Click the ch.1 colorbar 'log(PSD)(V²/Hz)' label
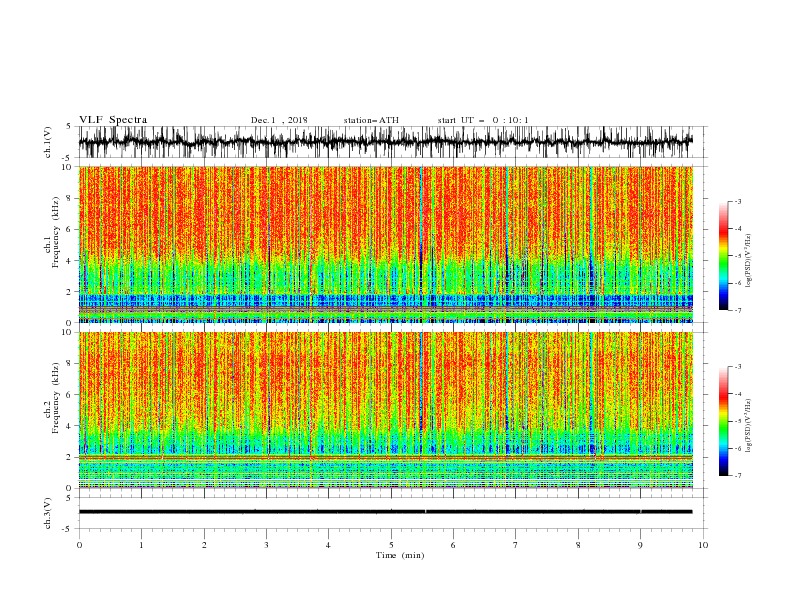This screenshot has width=792, height=612. click(749, 261)
